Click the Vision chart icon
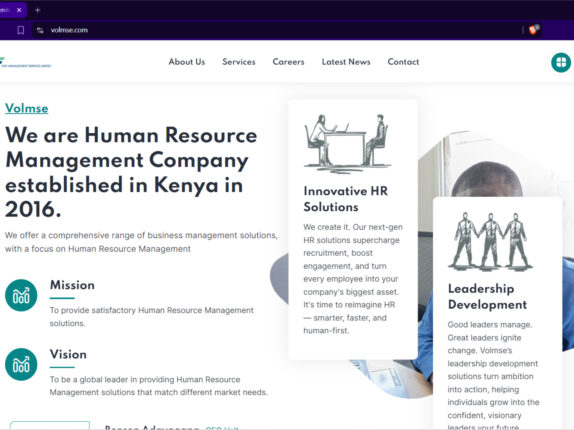The height and width of the screenshot is (430, 574). 21,364
